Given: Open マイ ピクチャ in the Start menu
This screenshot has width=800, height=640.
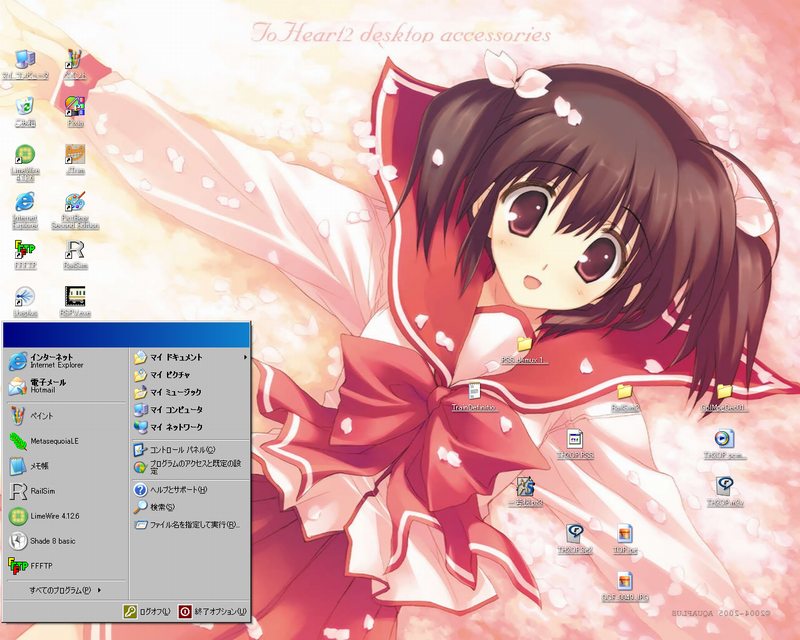Looking at the screenshot, I should [x=190, y=375].
